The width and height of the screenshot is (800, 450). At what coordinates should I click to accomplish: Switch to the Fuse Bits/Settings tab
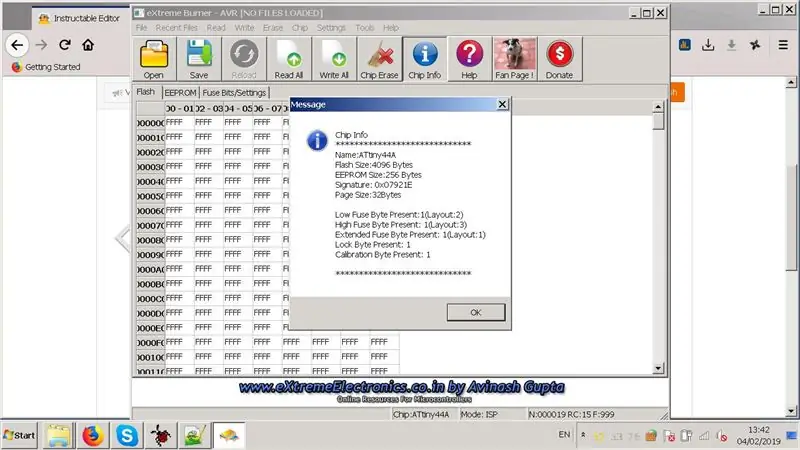[234, 93]
